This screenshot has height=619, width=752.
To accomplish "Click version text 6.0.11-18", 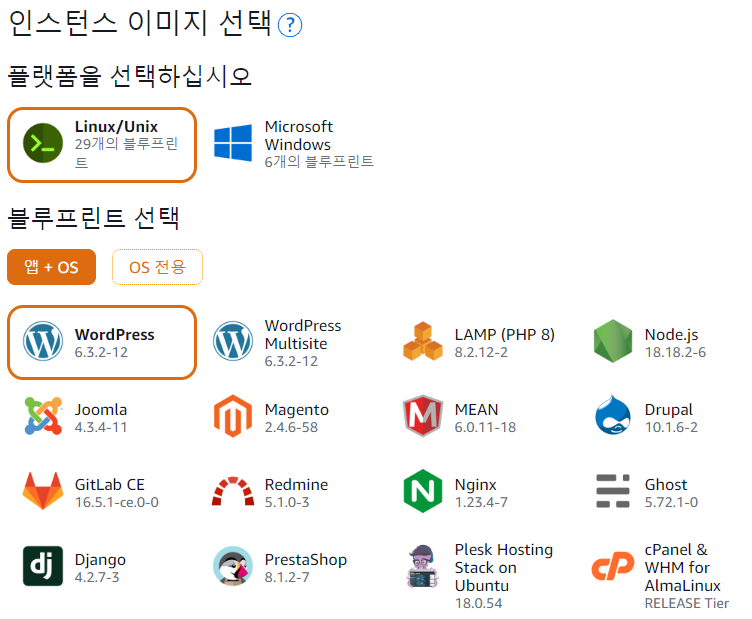I will 485,427.
